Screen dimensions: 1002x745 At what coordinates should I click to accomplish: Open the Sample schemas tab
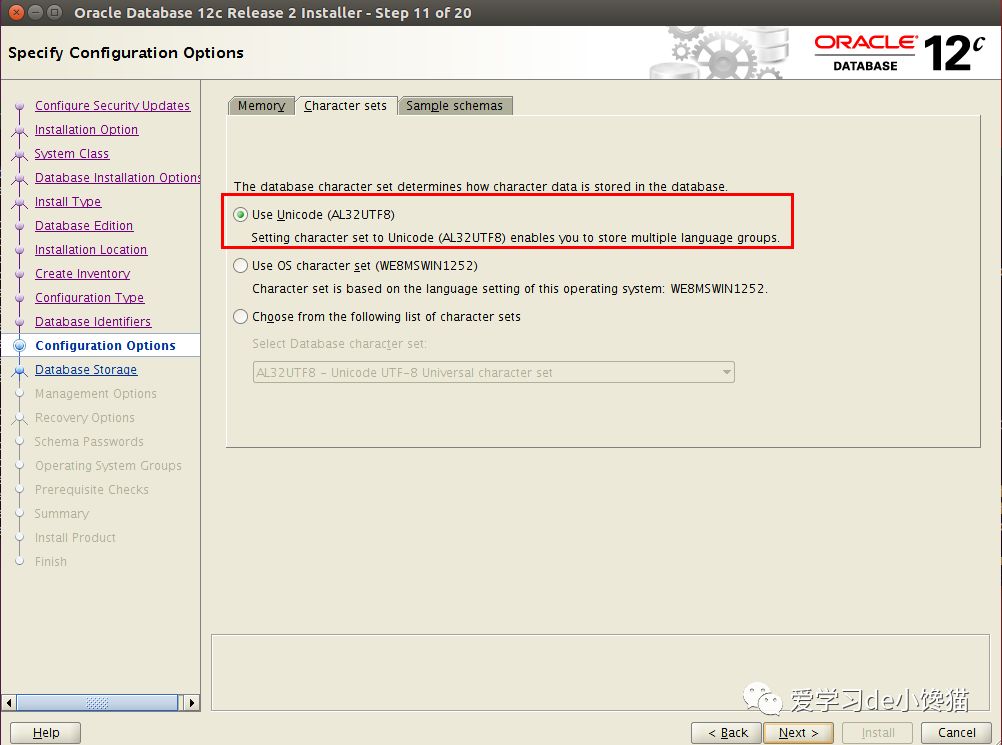454,105
